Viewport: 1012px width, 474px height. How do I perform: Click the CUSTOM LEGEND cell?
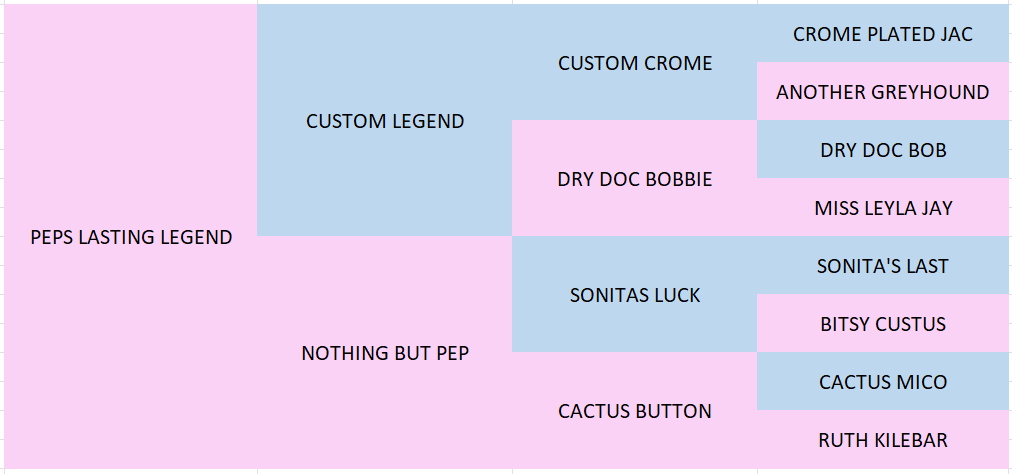[x=385, y=121]
